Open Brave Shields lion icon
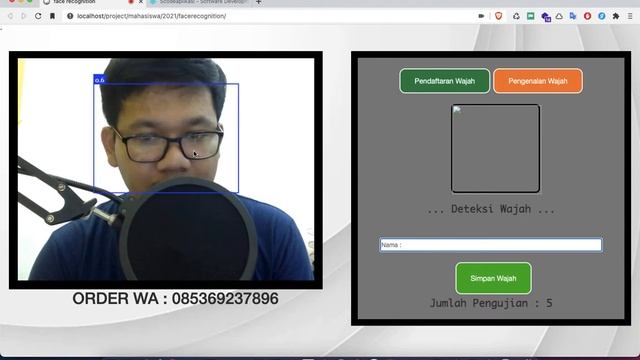This screenshot has height=360, width=640. pos(498,16)
